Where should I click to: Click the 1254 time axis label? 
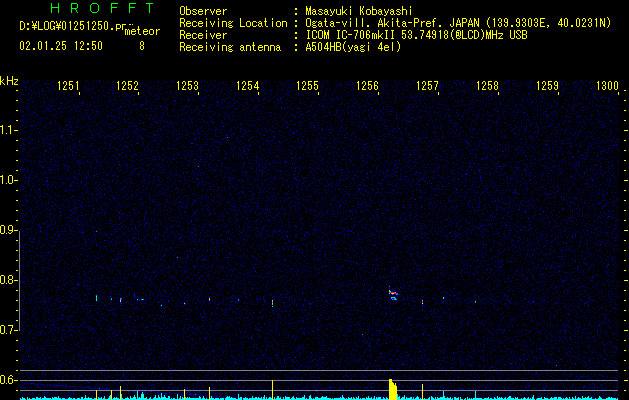248,86
